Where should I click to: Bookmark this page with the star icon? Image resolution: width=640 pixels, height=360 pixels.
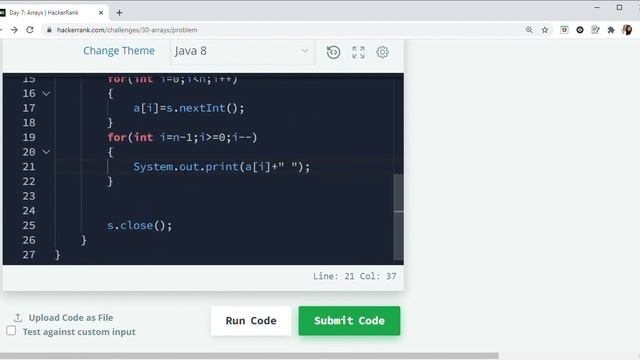coord(545,30)
